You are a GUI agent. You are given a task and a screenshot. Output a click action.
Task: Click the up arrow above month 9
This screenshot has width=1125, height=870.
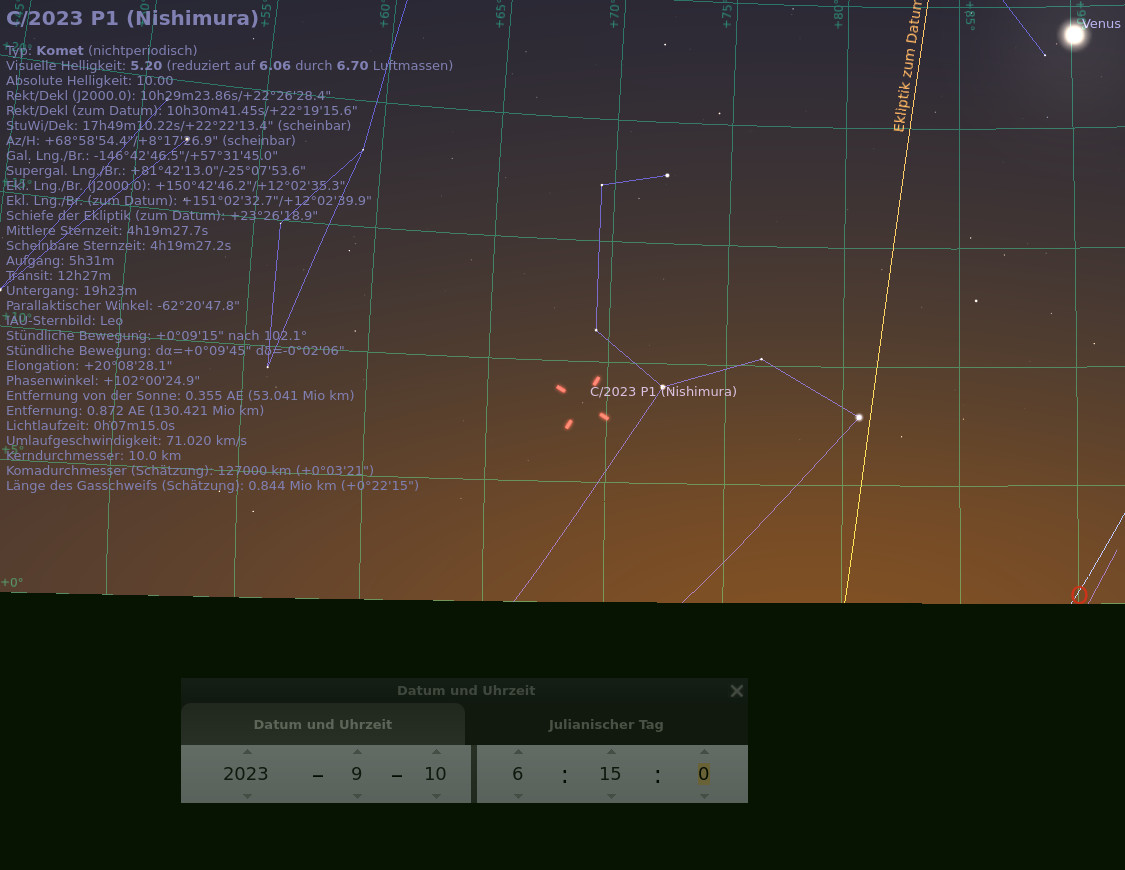pyautogui.click(x=357, y=752)
